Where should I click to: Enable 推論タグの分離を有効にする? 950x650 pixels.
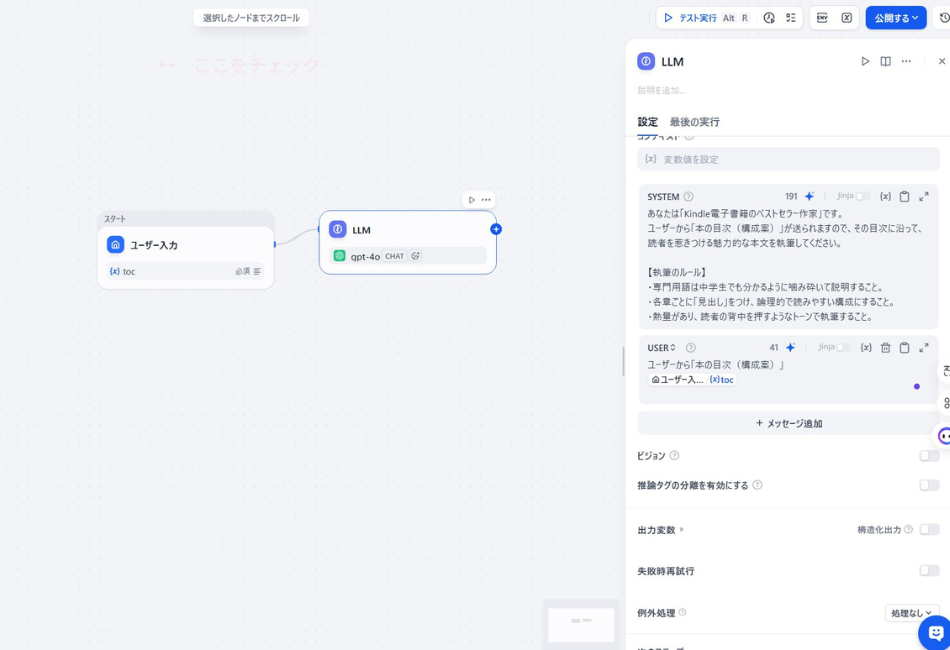[x=928, y=484]
